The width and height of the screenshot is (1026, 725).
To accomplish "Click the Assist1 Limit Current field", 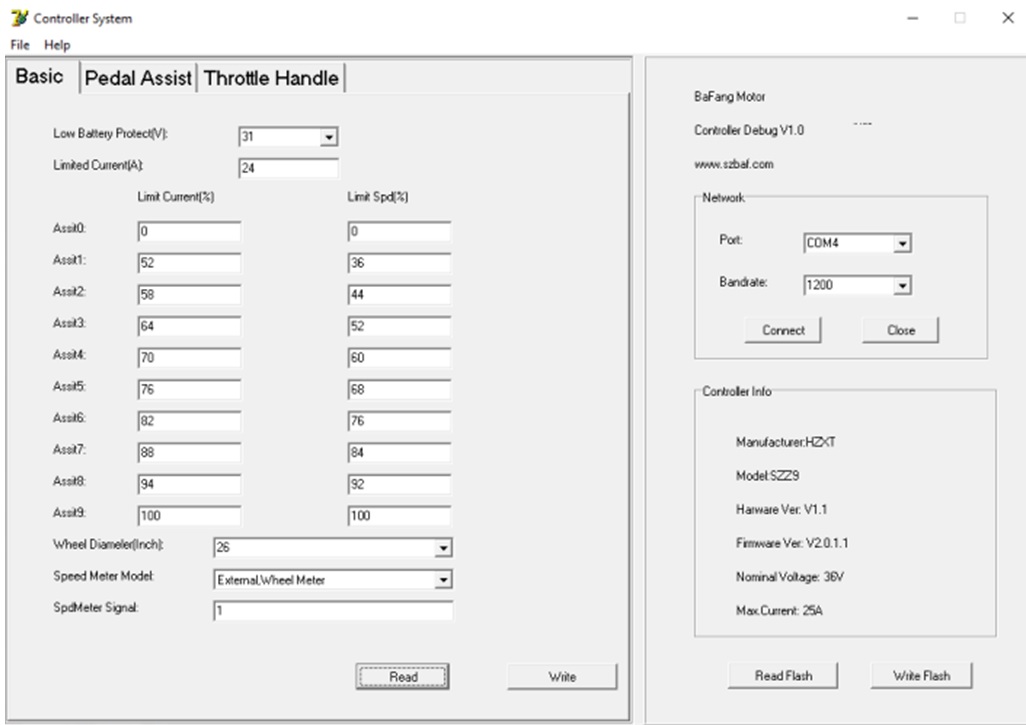I will pyautogui.click(x=189, y=263).
